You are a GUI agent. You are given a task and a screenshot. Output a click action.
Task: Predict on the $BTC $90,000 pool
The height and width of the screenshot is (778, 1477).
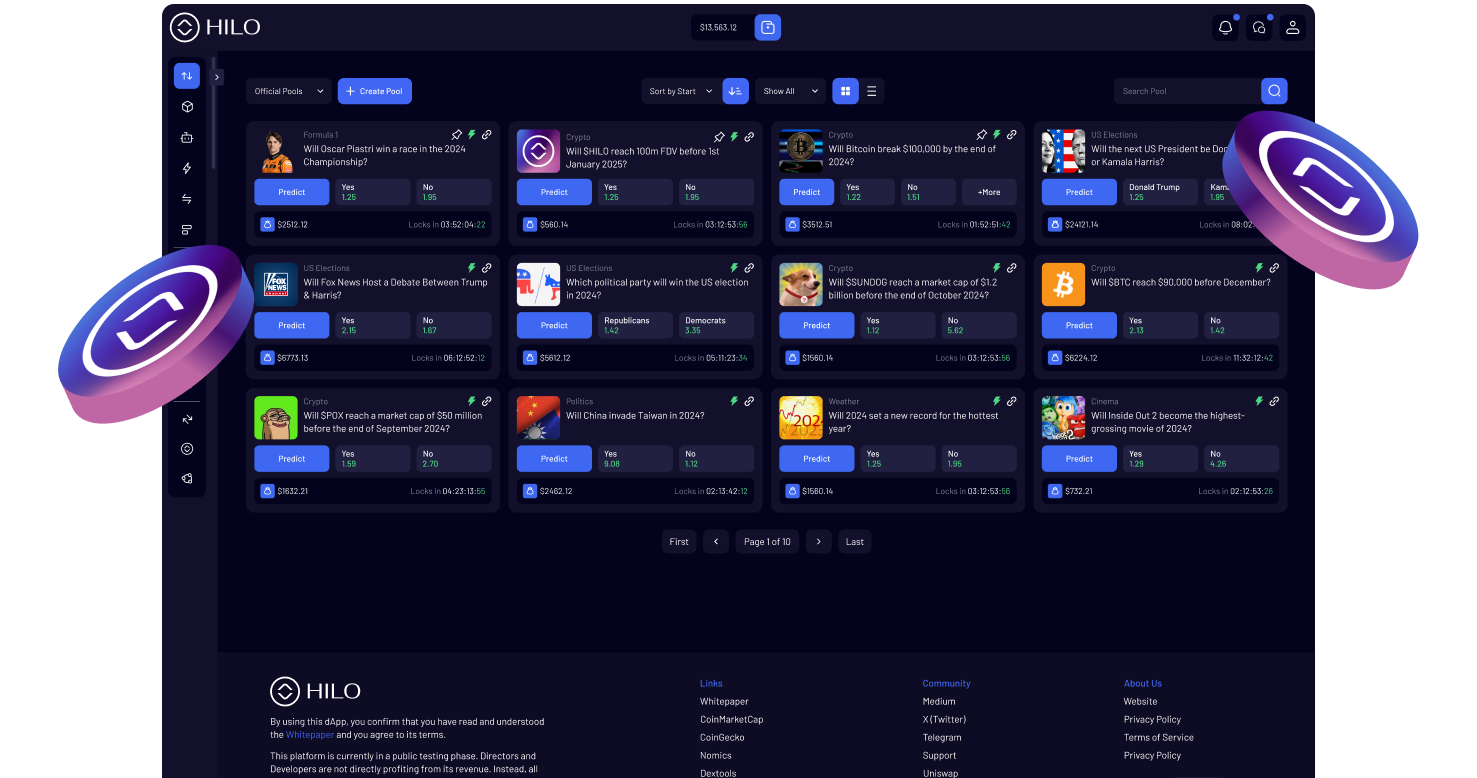coord(1079,325)
